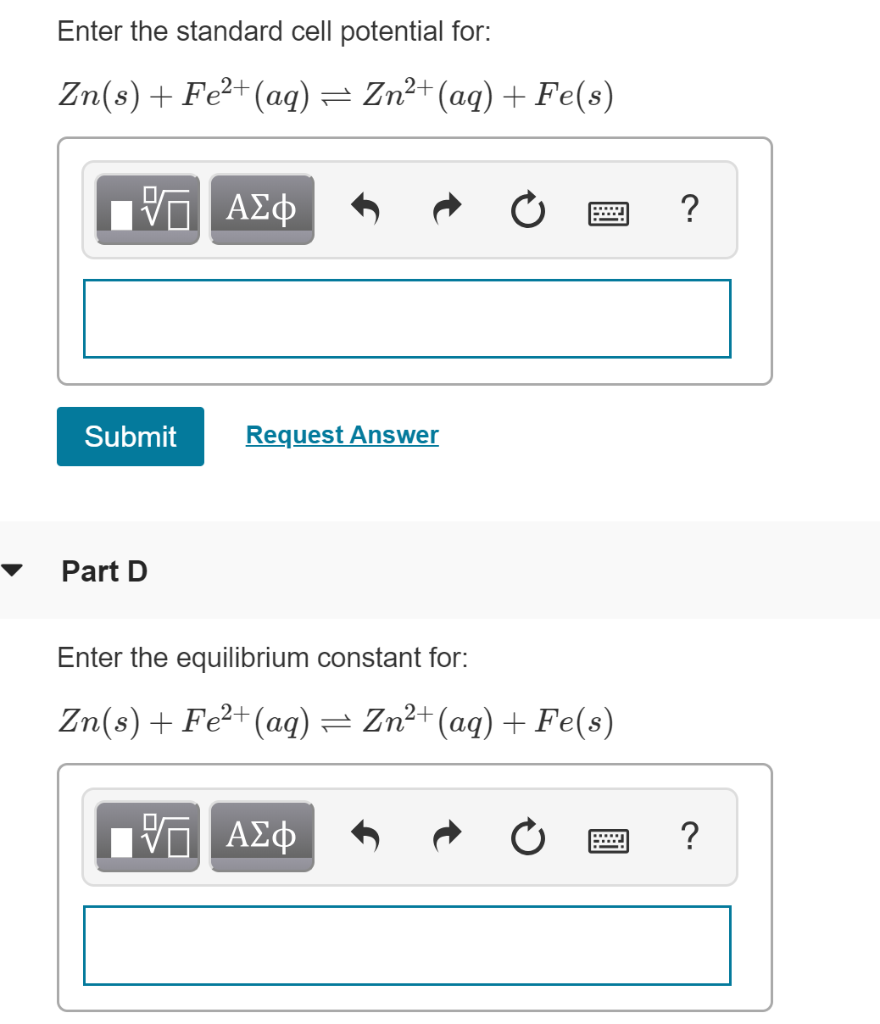Reset the Part D answer field
The image size is (880, 1024).
(x=527, y=837)
